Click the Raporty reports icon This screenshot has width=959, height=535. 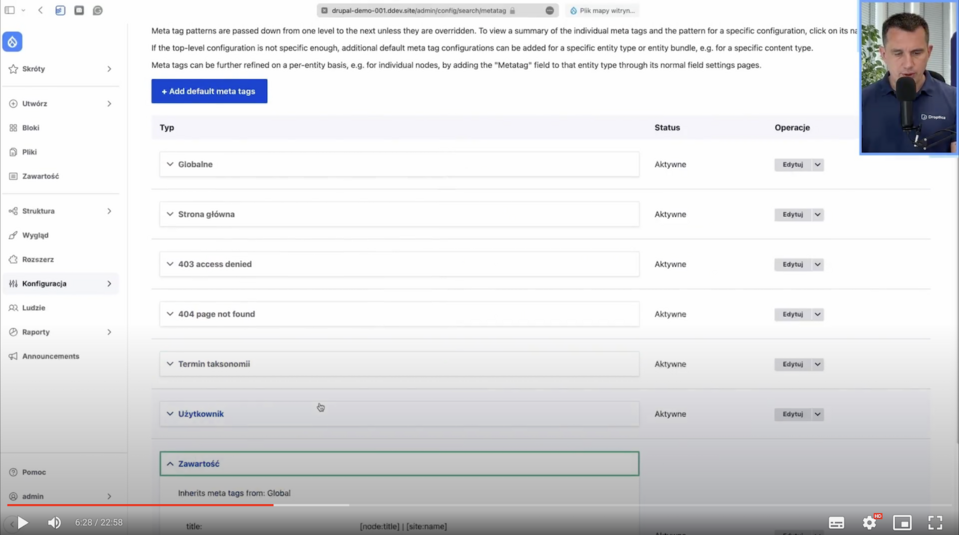click(13, 332)
